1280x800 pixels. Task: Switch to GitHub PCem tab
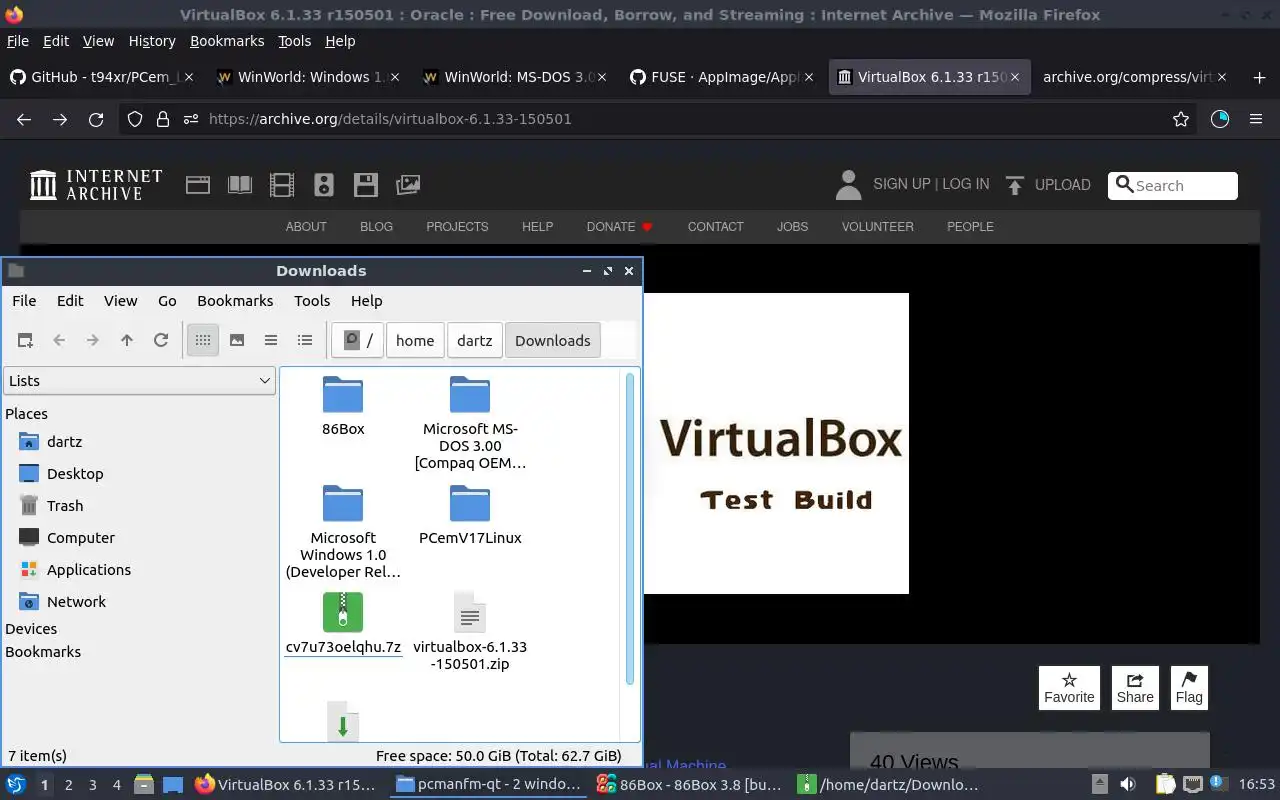pyautogui.click(x=104, y=77)
